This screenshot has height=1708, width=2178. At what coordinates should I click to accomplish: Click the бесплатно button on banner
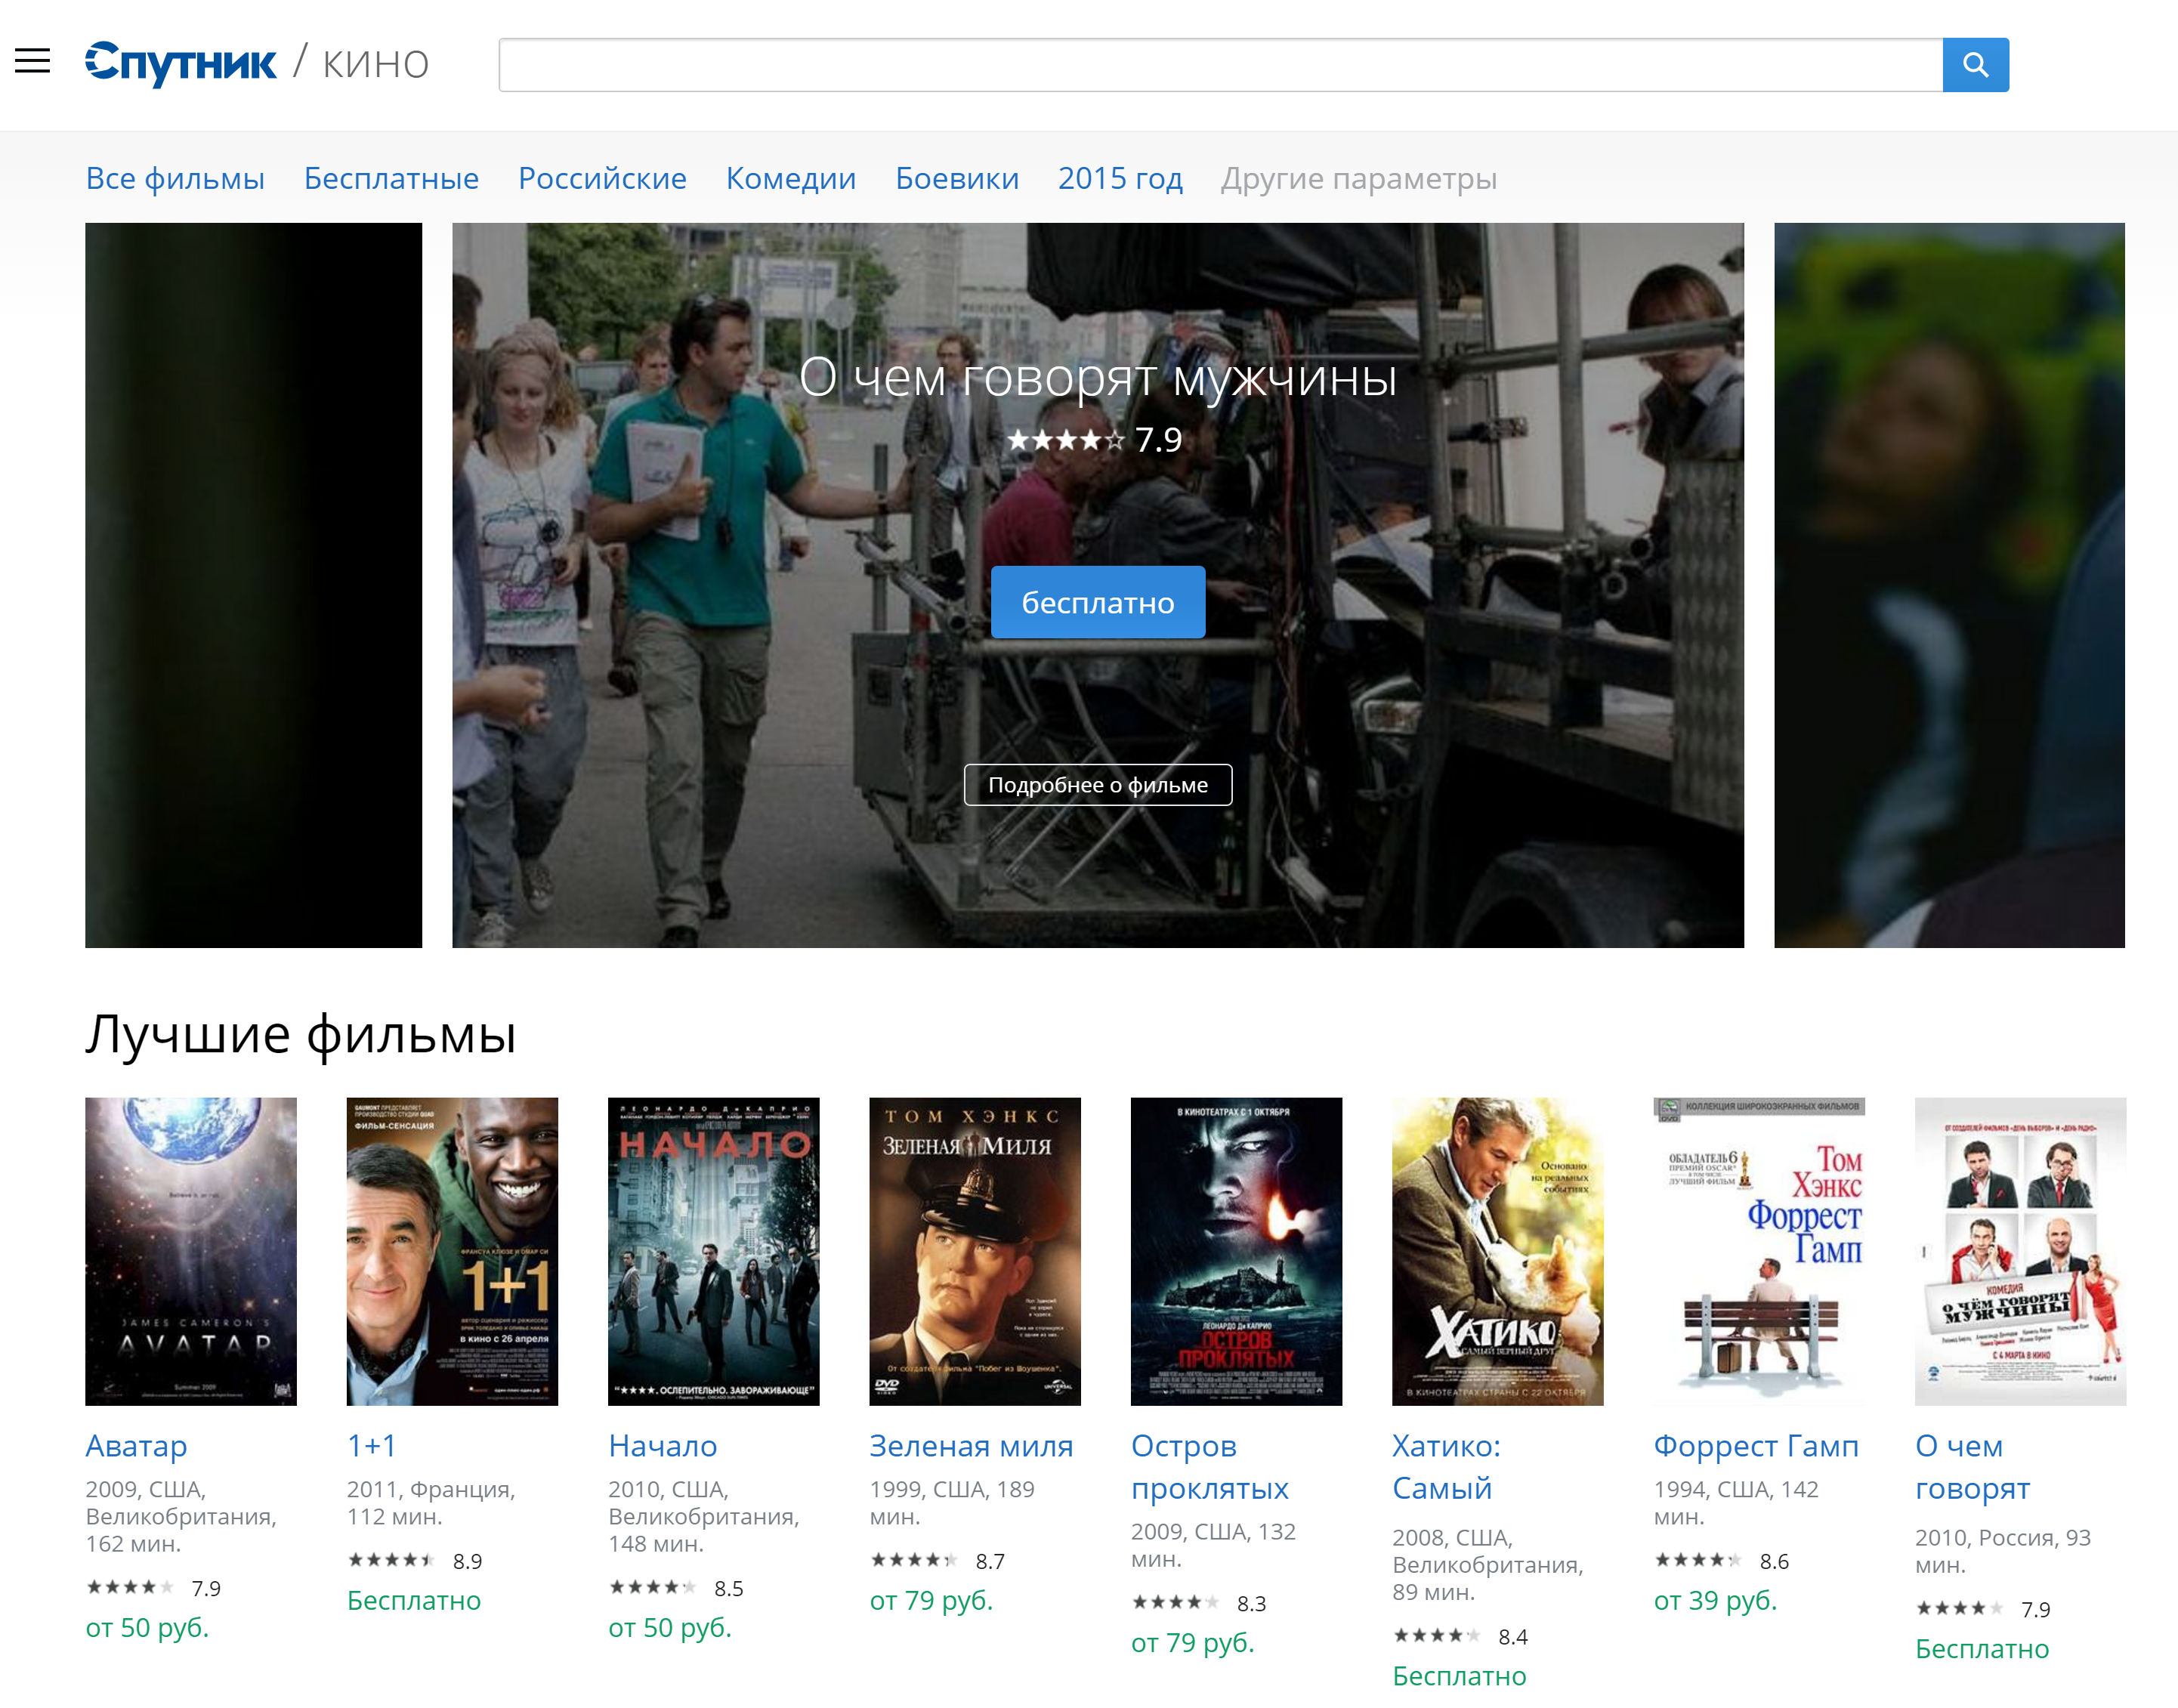tap(1097, 602)
